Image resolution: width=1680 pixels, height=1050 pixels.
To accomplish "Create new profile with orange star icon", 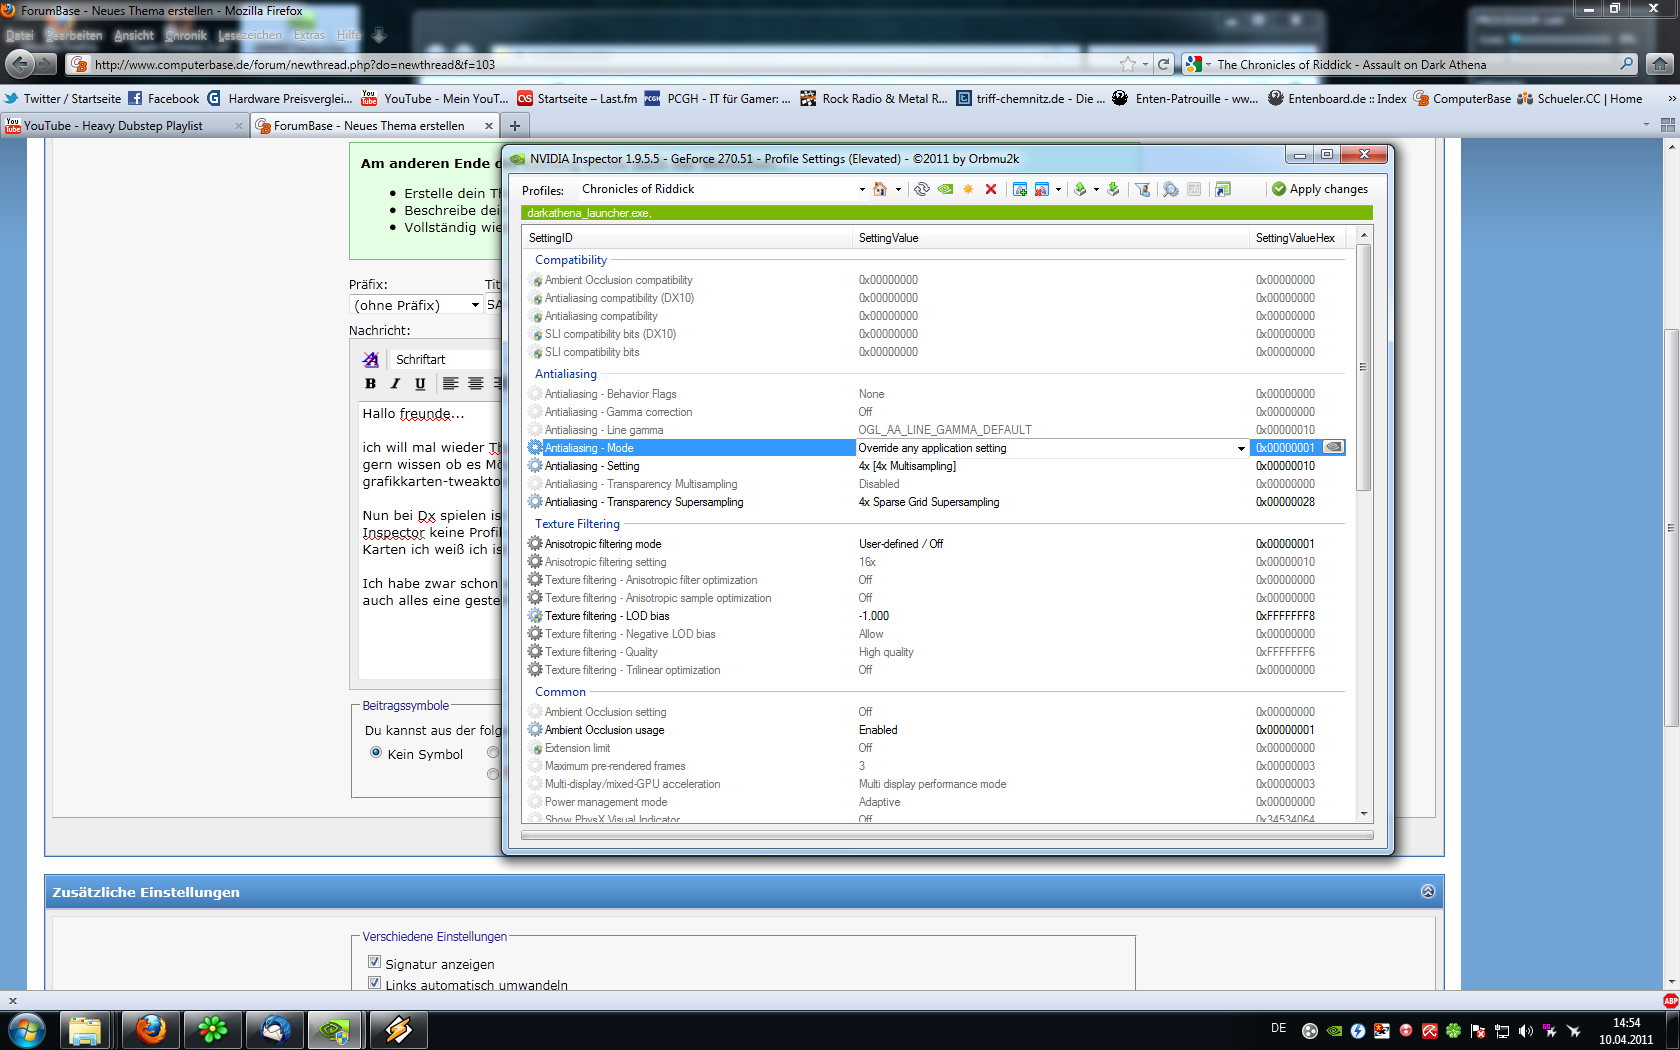I will click(968, 189).
